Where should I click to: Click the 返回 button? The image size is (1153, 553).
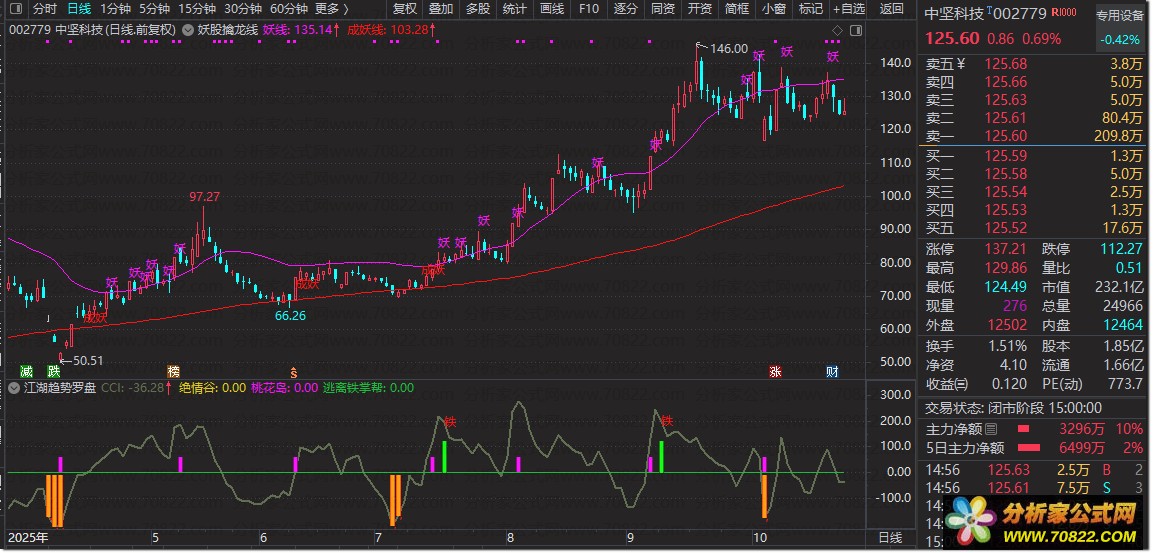click(x=891, y=10)
